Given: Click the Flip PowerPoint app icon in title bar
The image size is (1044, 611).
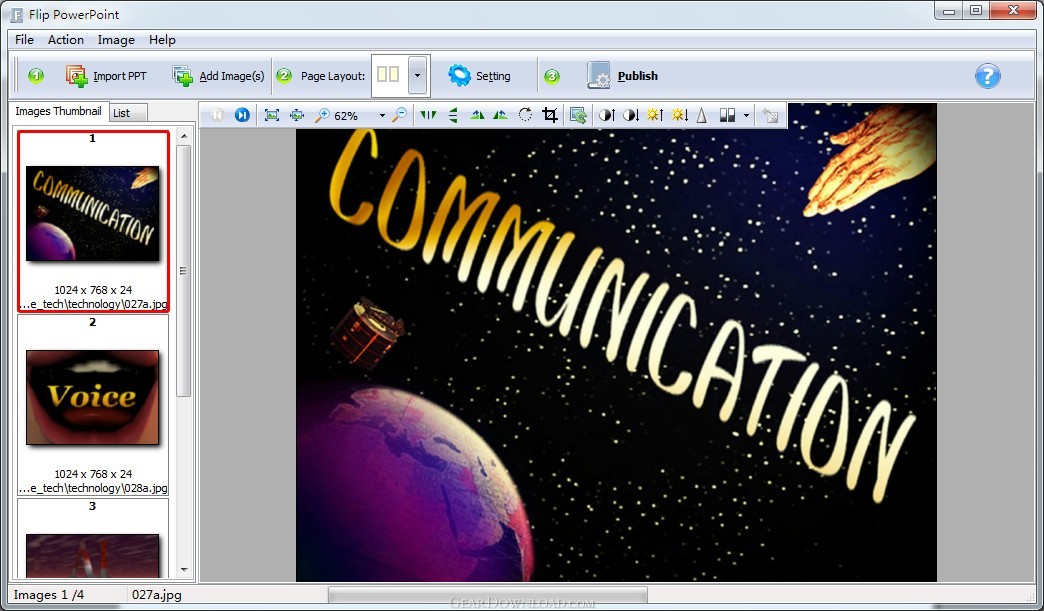Looking at the screenshot, I should 16,14.
